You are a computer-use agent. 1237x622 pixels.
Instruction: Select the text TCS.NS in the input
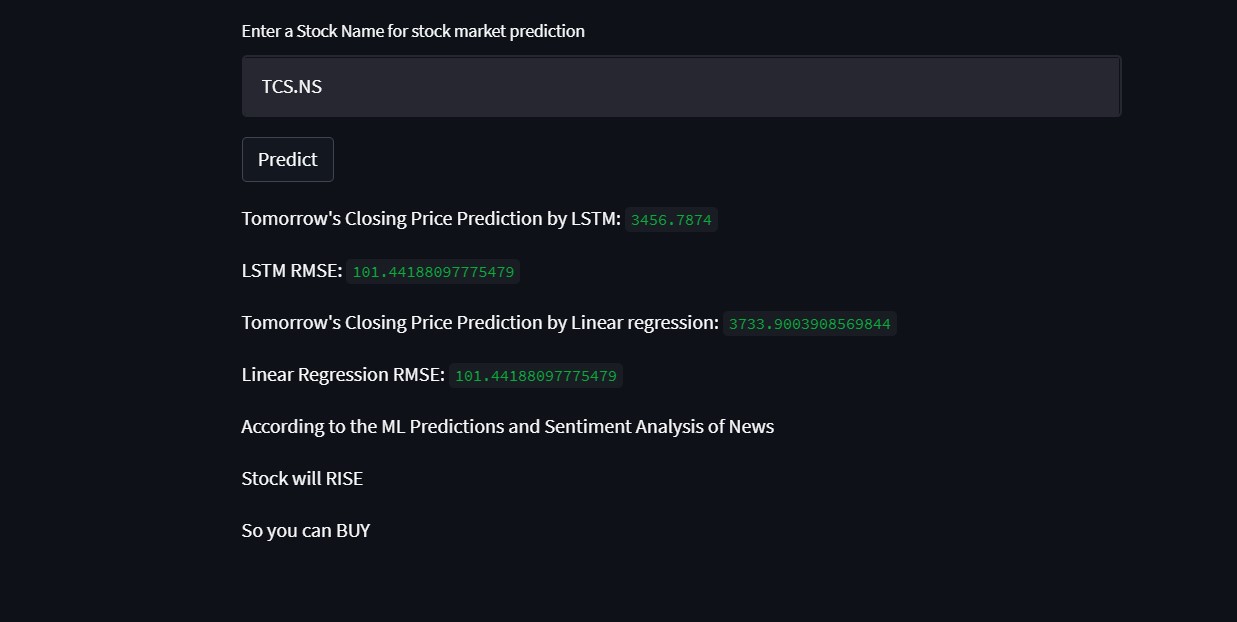point(291,86)
